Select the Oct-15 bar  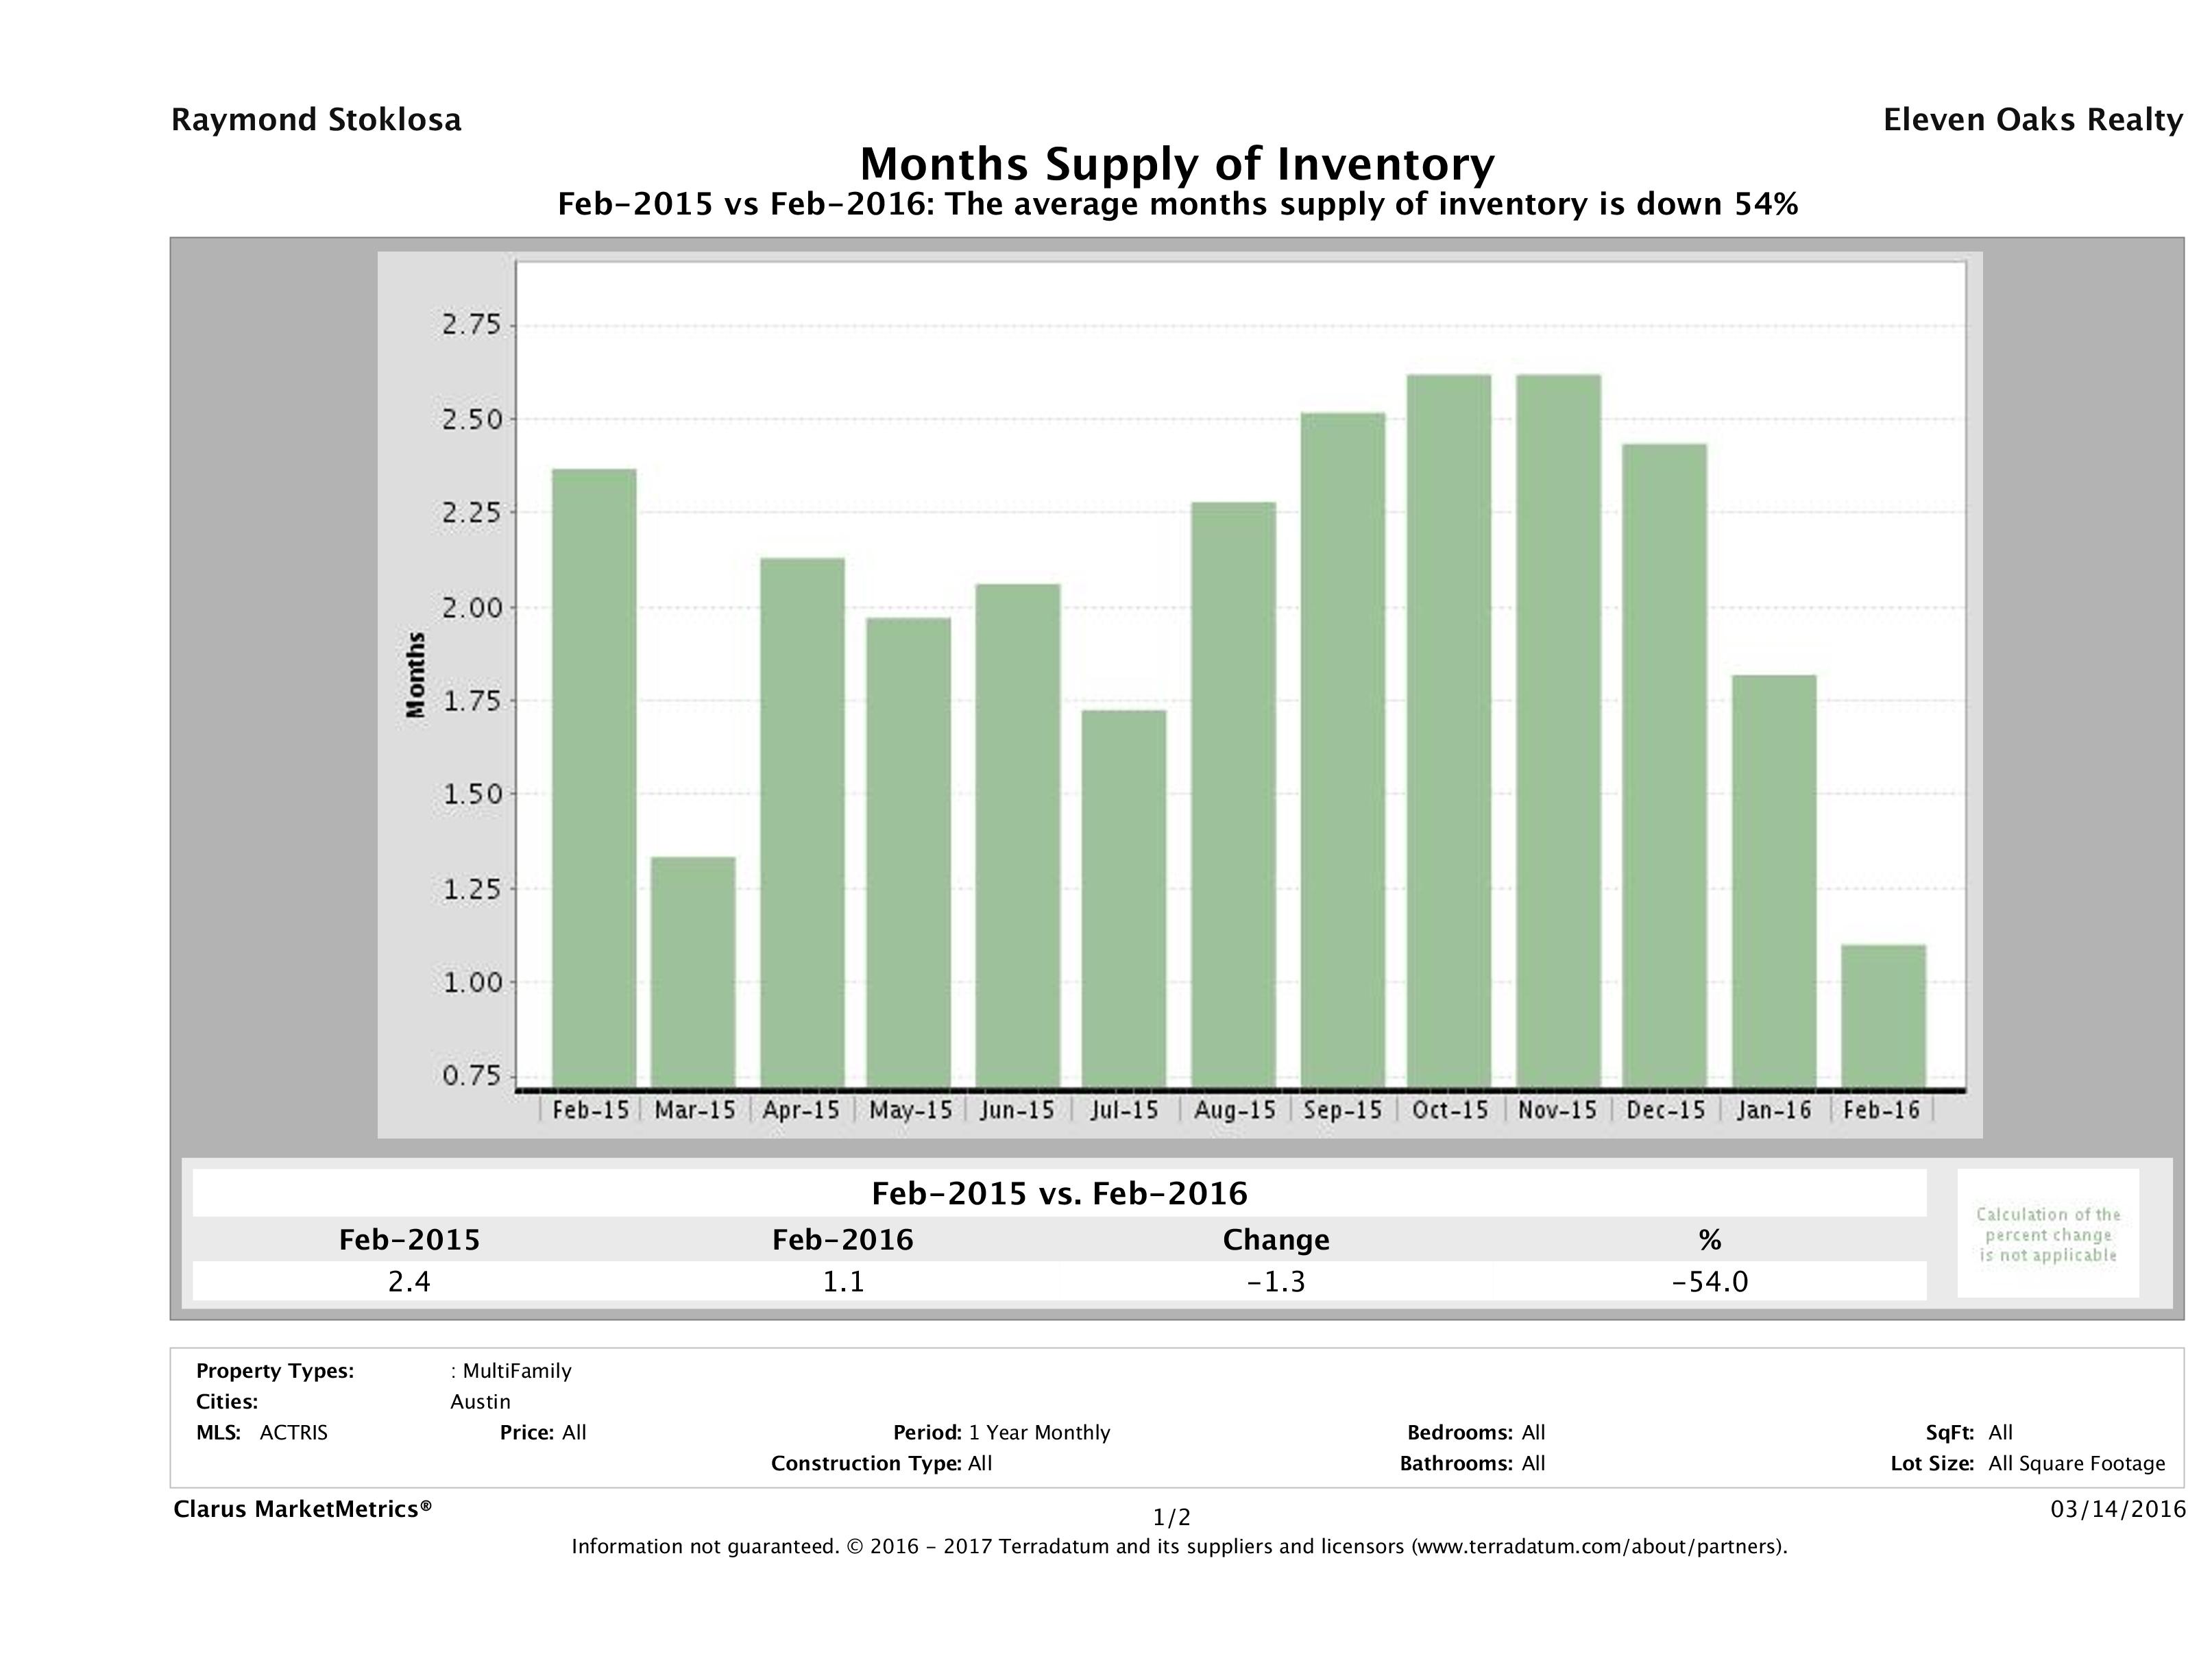[1449, 731]
